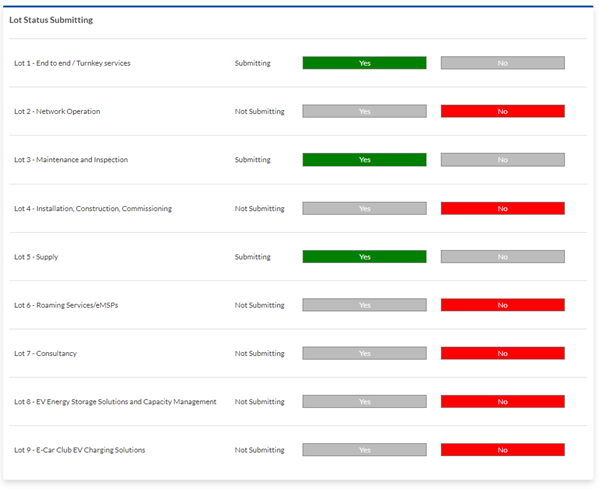Viewport: 599px width, 489px height.
Task: Select Yes for Lot 1 End to end services
Action: (x=364, y=63)
